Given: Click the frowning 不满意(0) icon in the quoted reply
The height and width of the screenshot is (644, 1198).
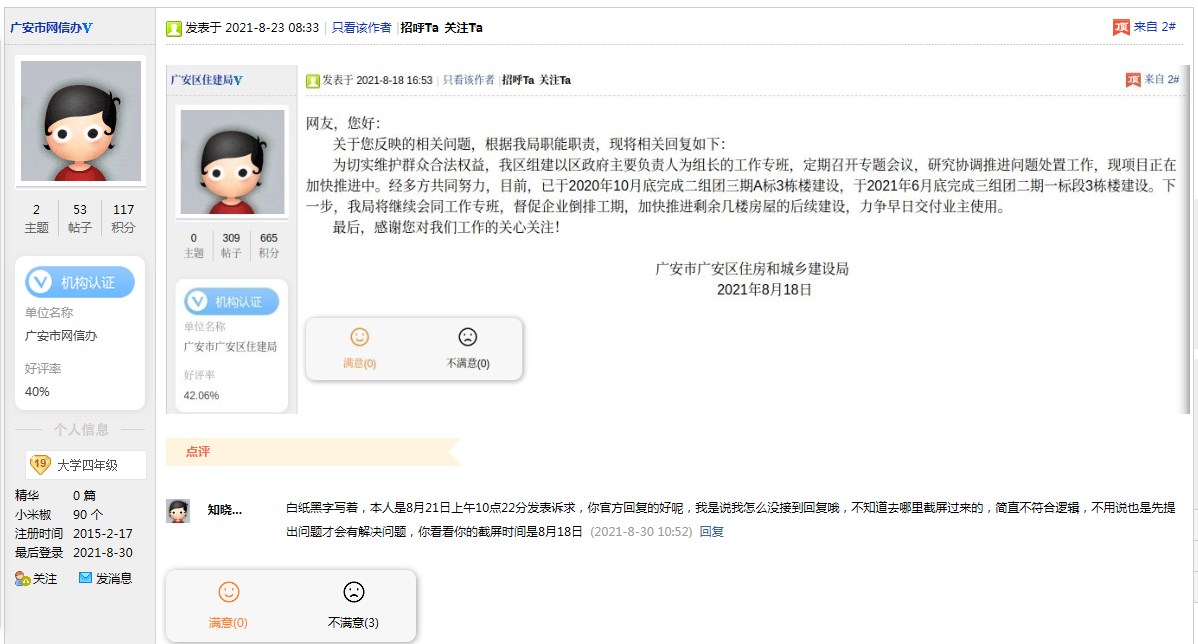Looking at the screenshot, I should coord(467,338).
